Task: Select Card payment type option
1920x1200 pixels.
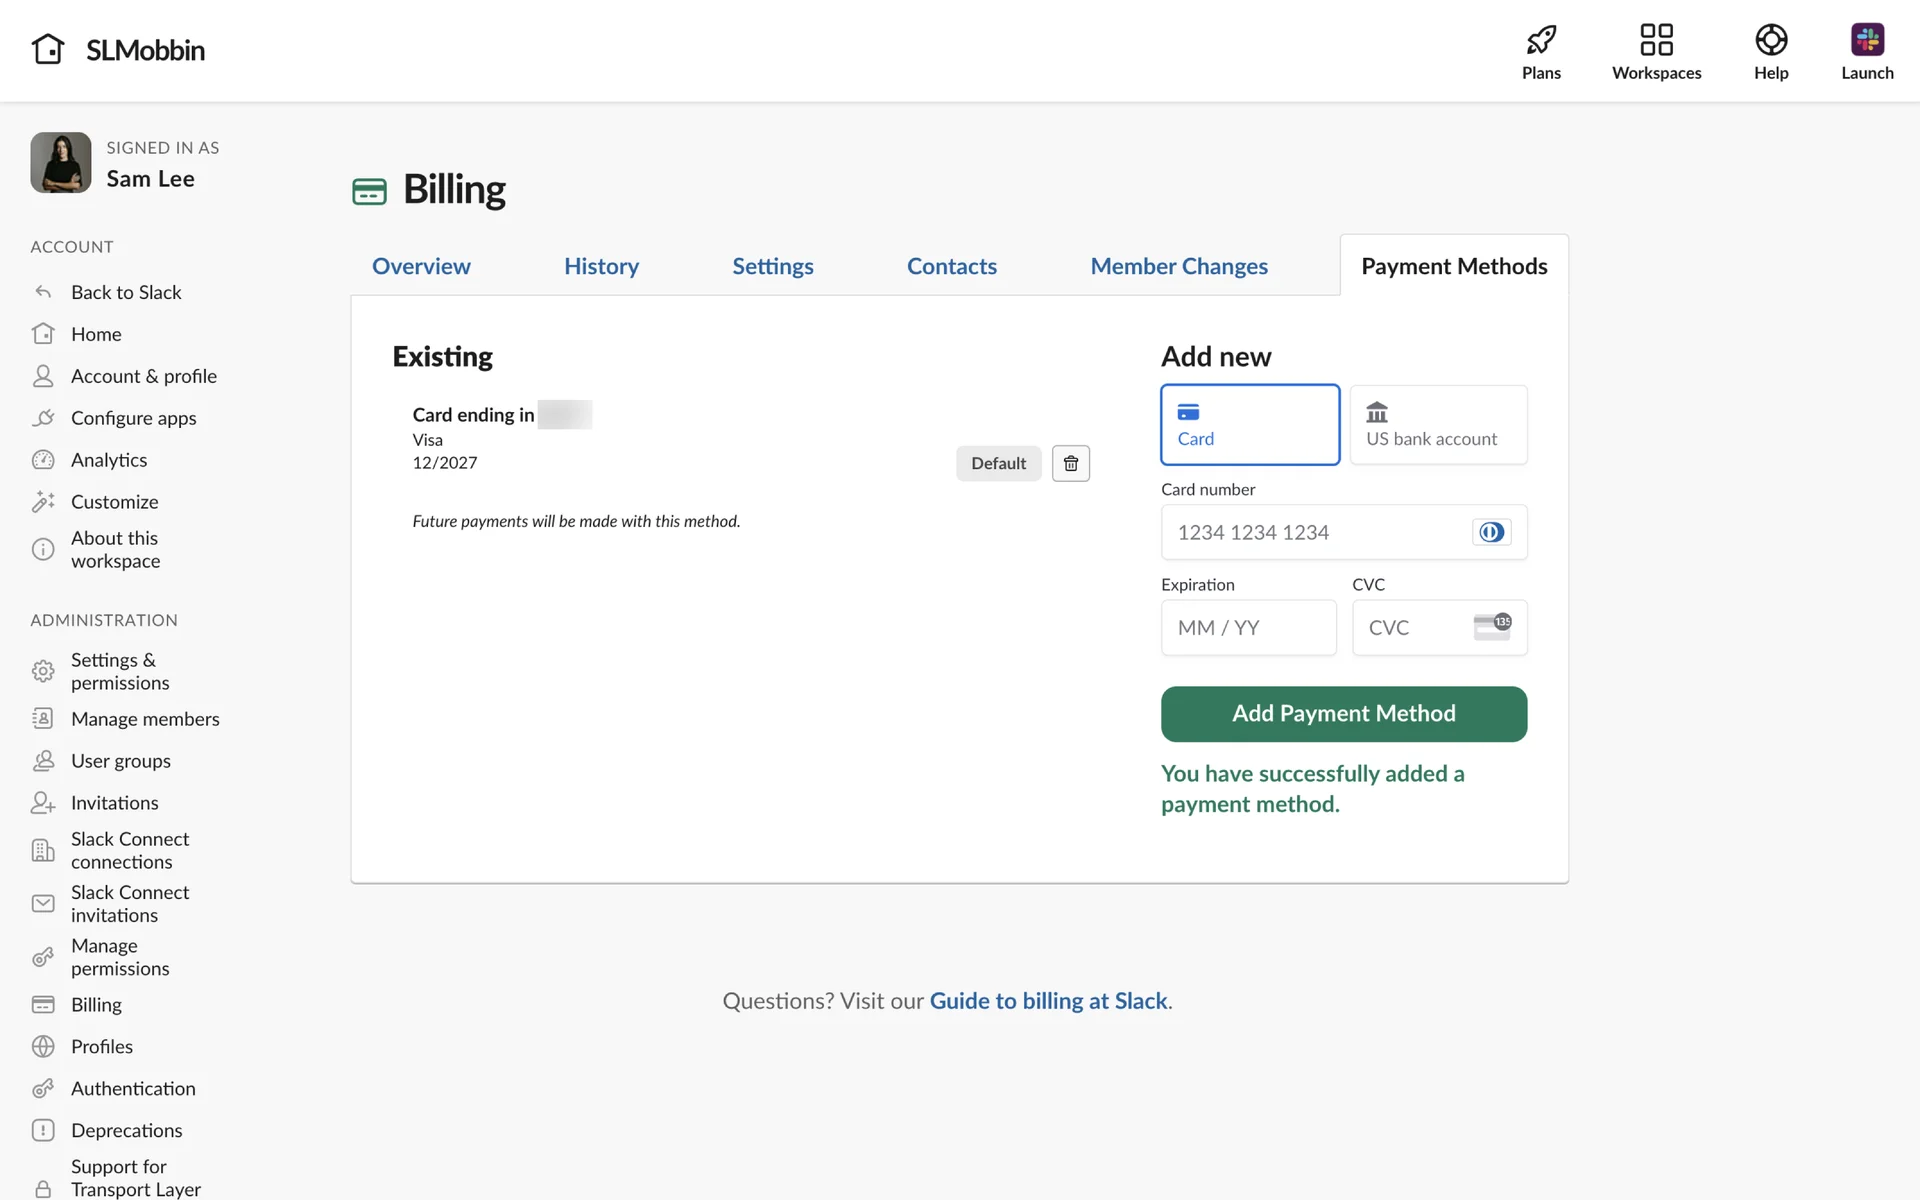Action: (x=1249, y=425)
